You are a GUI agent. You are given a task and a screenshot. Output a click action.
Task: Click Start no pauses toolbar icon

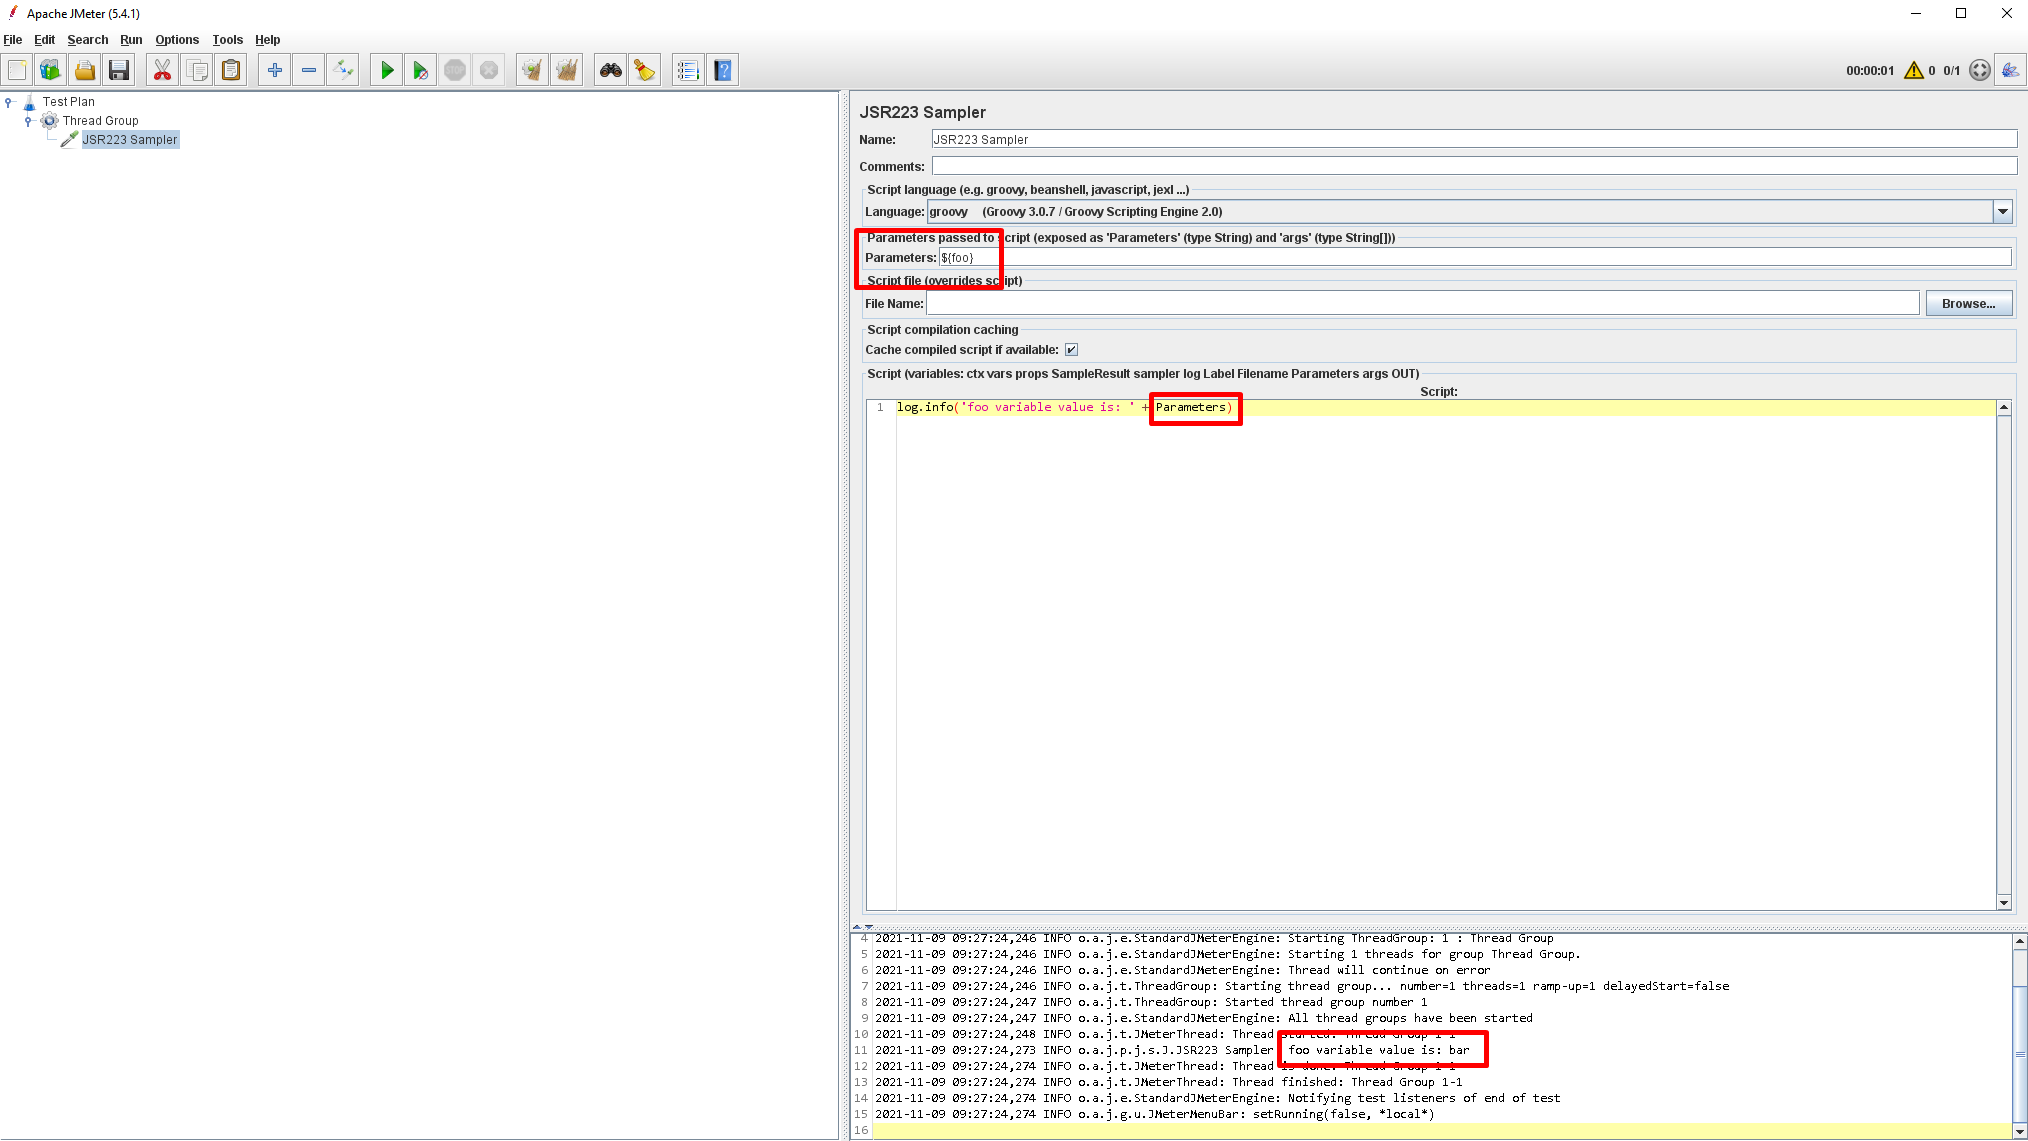pos(421,70)
